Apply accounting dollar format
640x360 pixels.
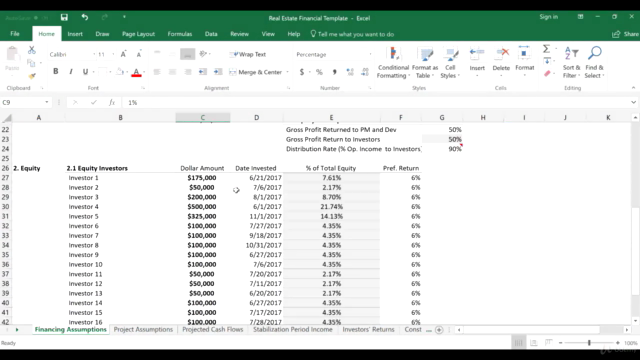coord(302,72)
